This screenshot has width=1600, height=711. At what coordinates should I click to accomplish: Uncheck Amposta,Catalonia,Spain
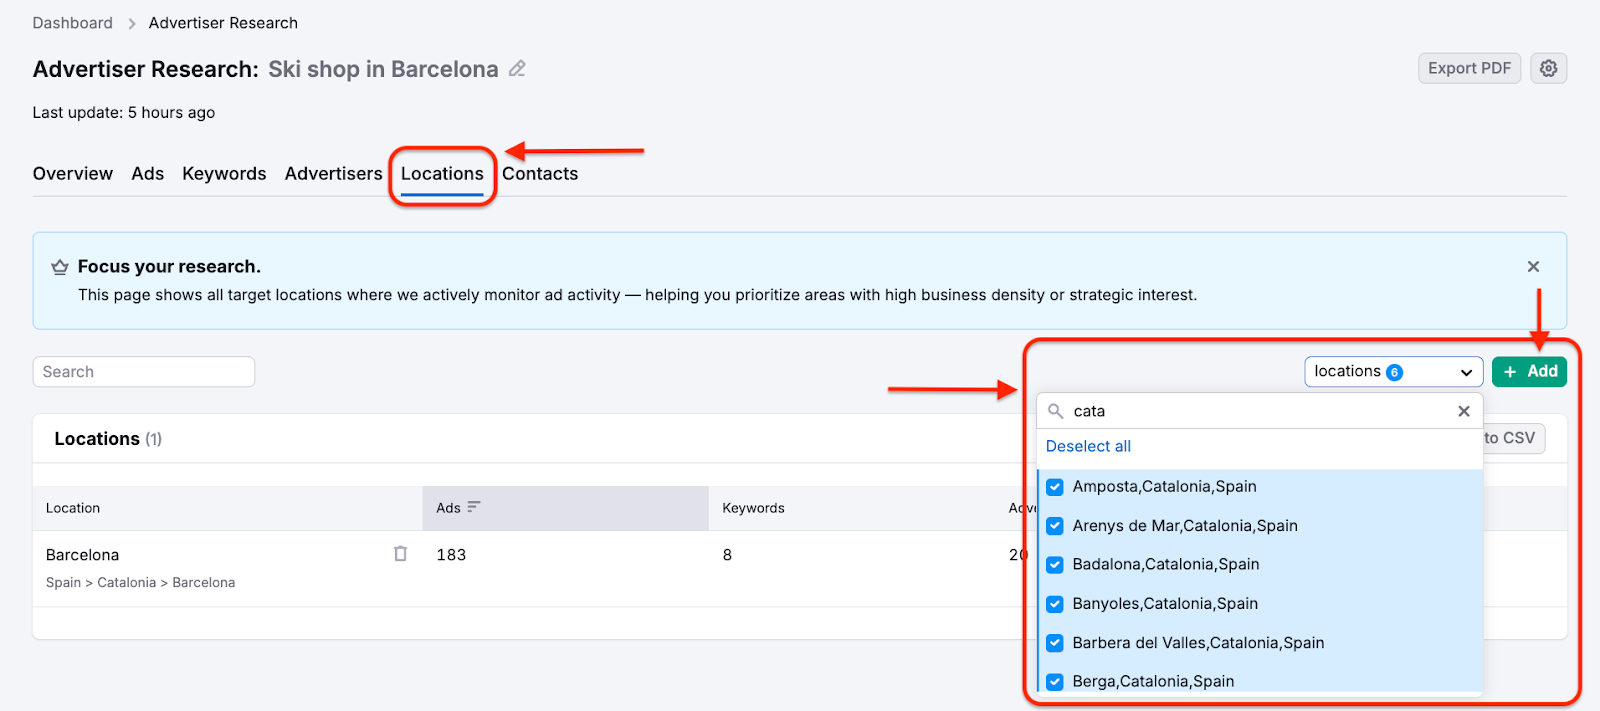1054,487
